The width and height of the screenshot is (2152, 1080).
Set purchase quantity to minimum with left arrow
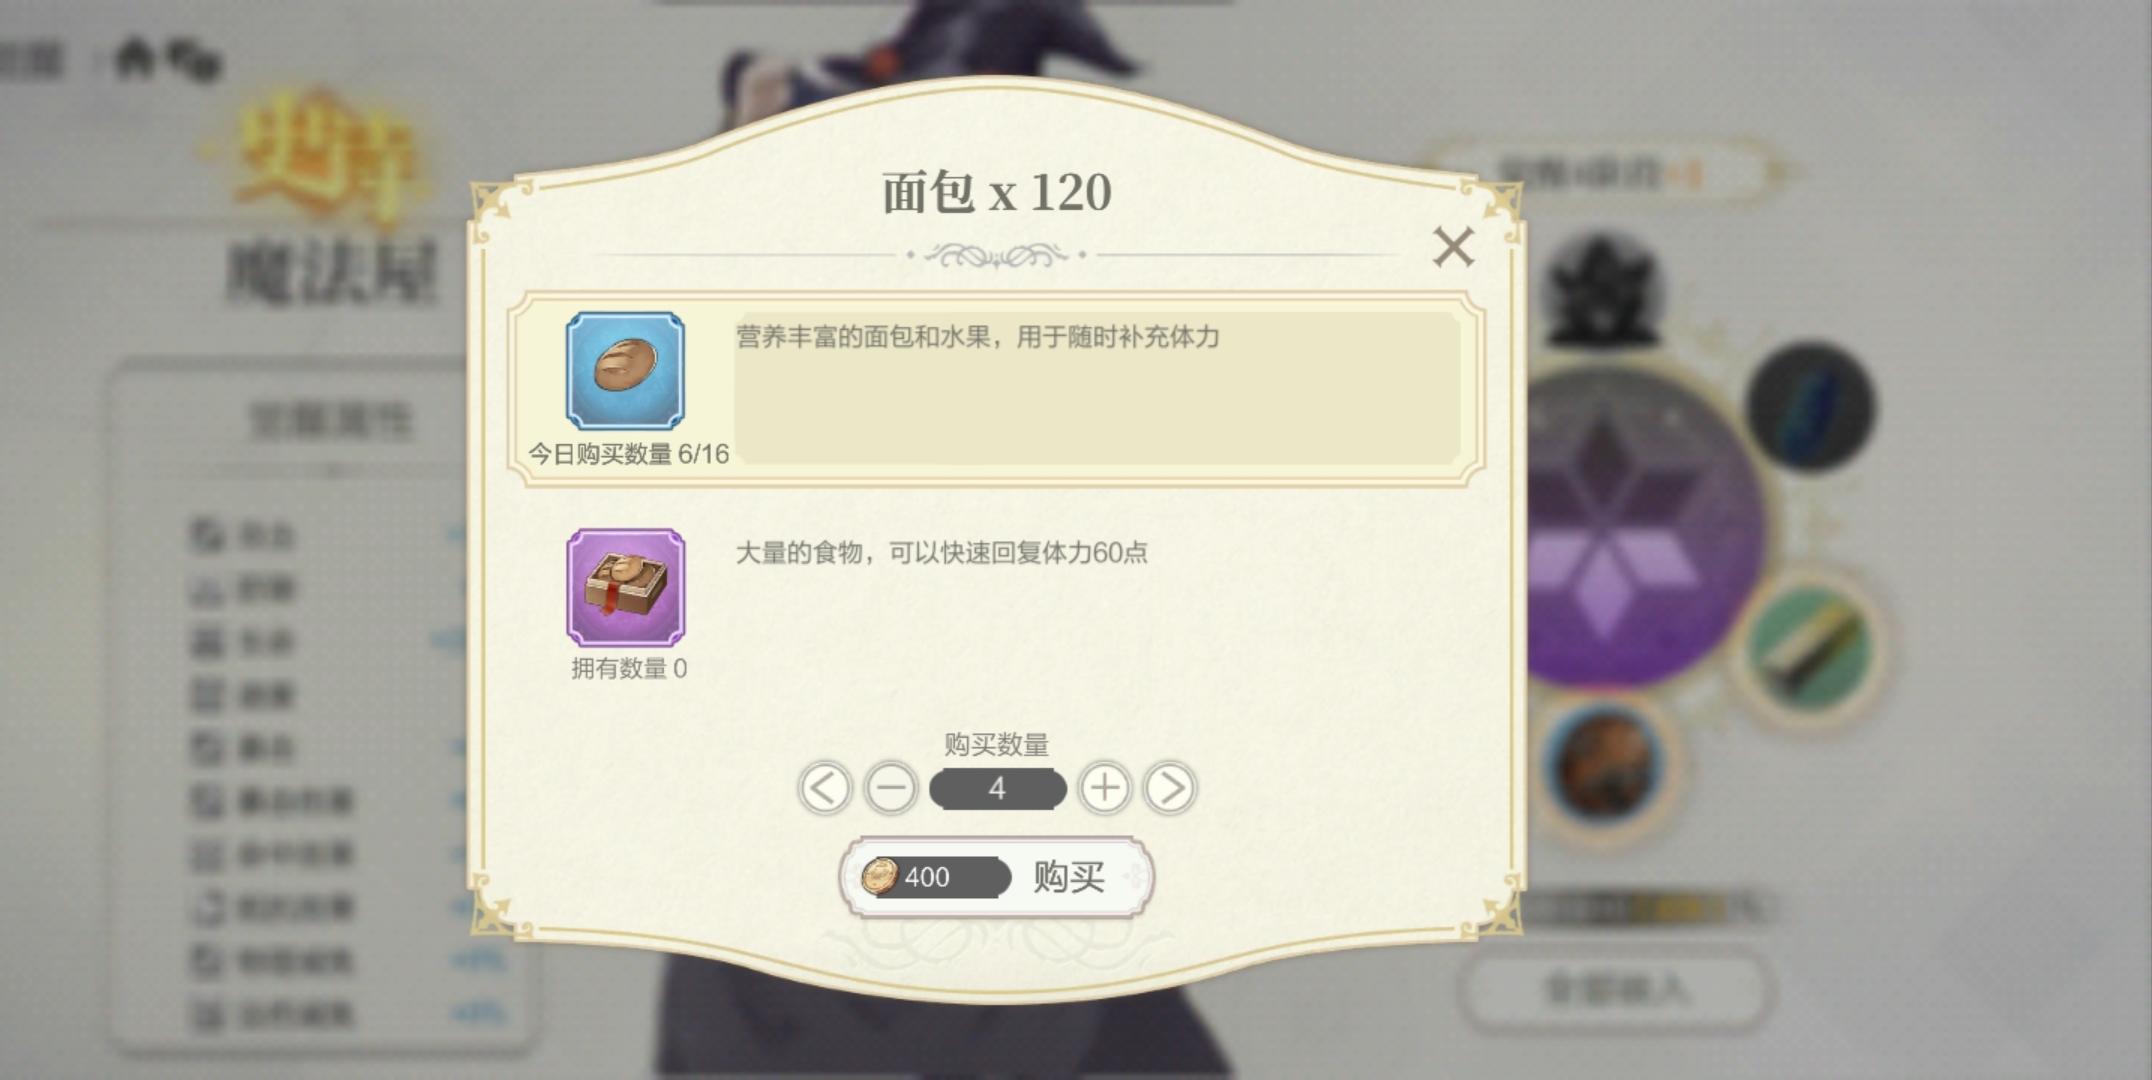click(x=825, y=788)
